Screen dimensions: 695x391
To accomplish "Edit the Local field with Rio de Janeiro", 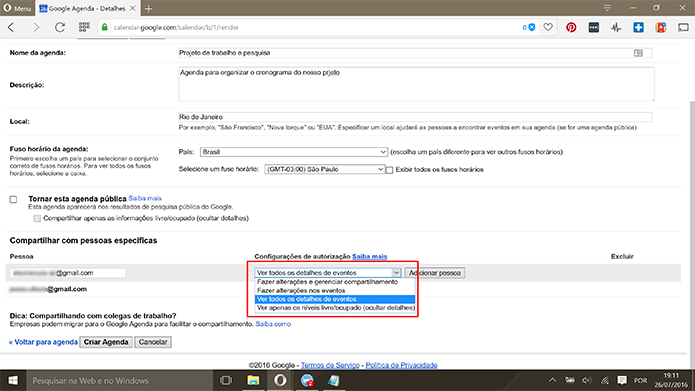I will point(415,117).
